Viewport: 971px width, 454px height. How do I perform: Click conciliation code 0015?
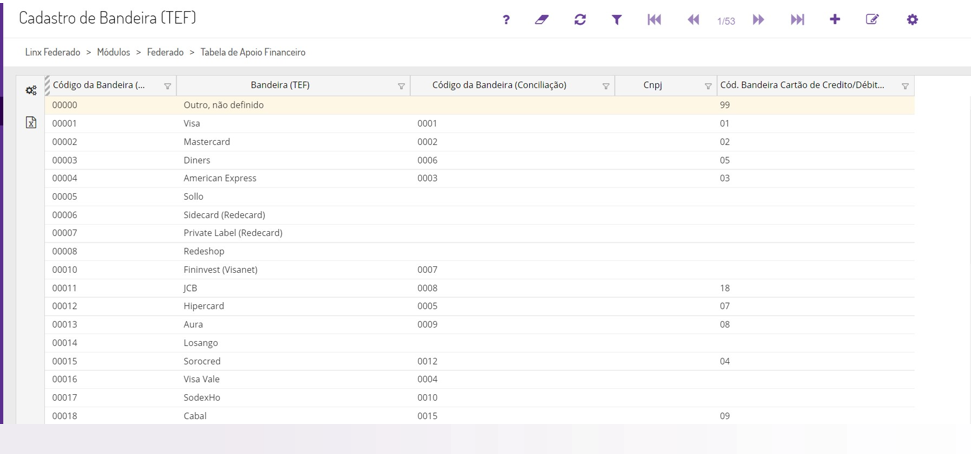tap(427, 416)
